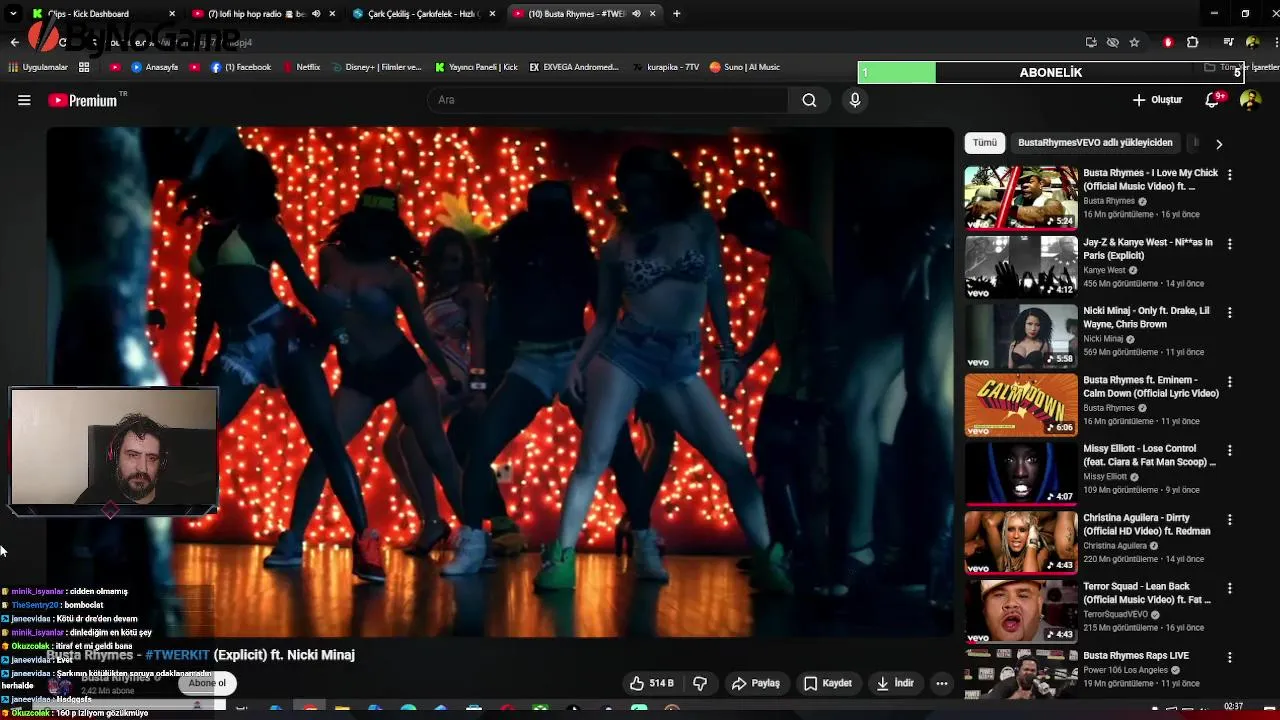Open options for I Love My Chick video

[x=1229, y=174]
